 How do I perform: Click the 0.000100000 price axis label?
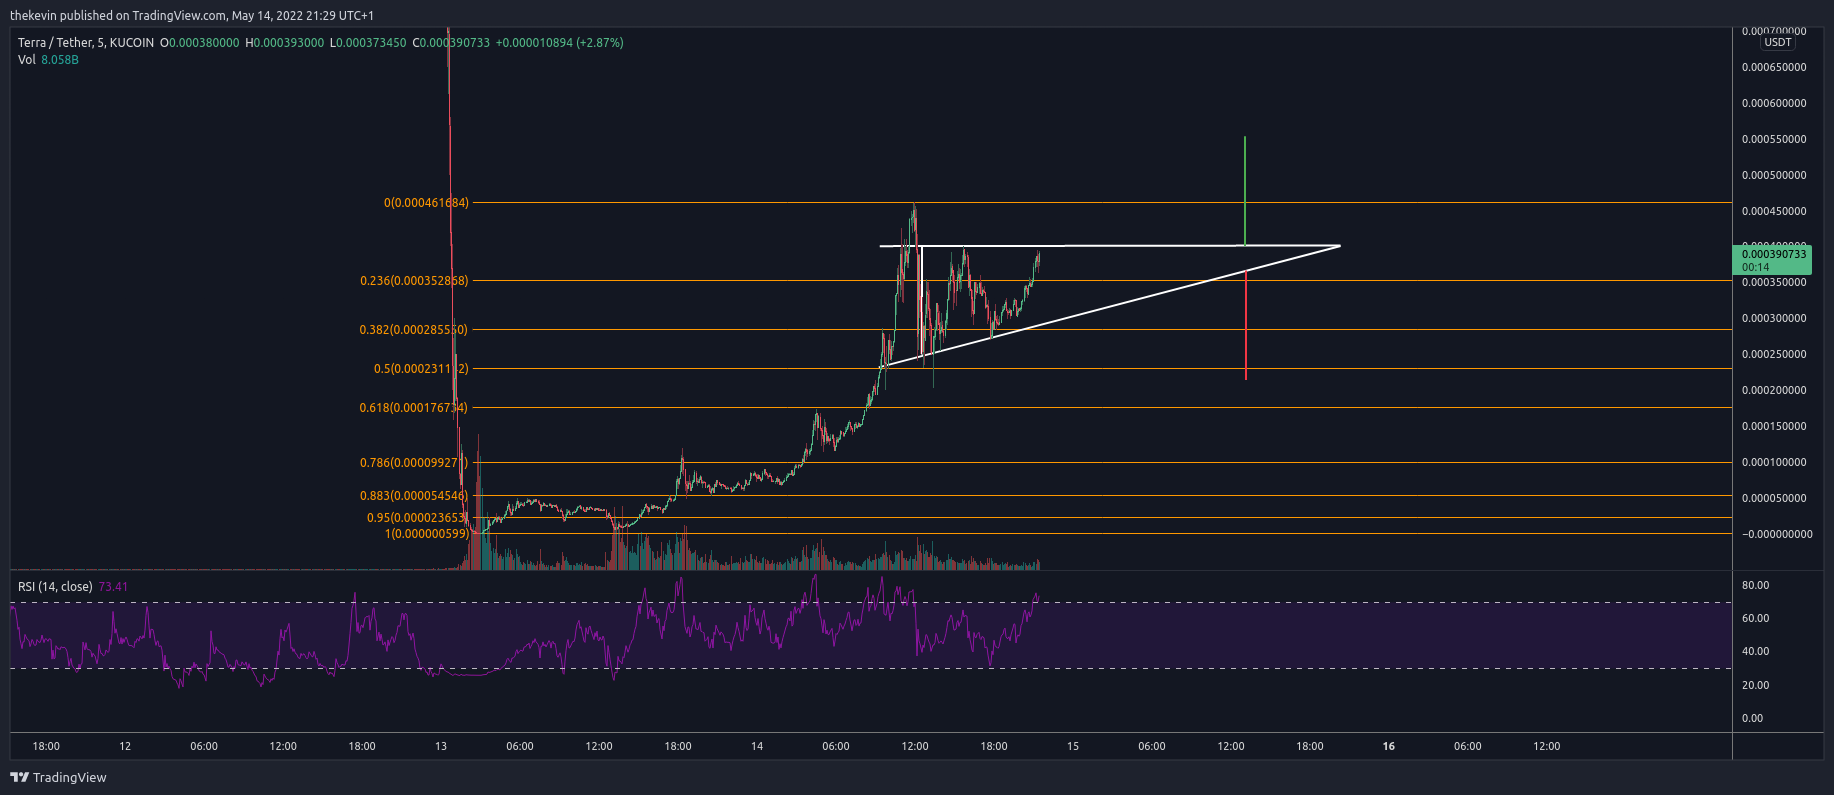click(1774, 463)
